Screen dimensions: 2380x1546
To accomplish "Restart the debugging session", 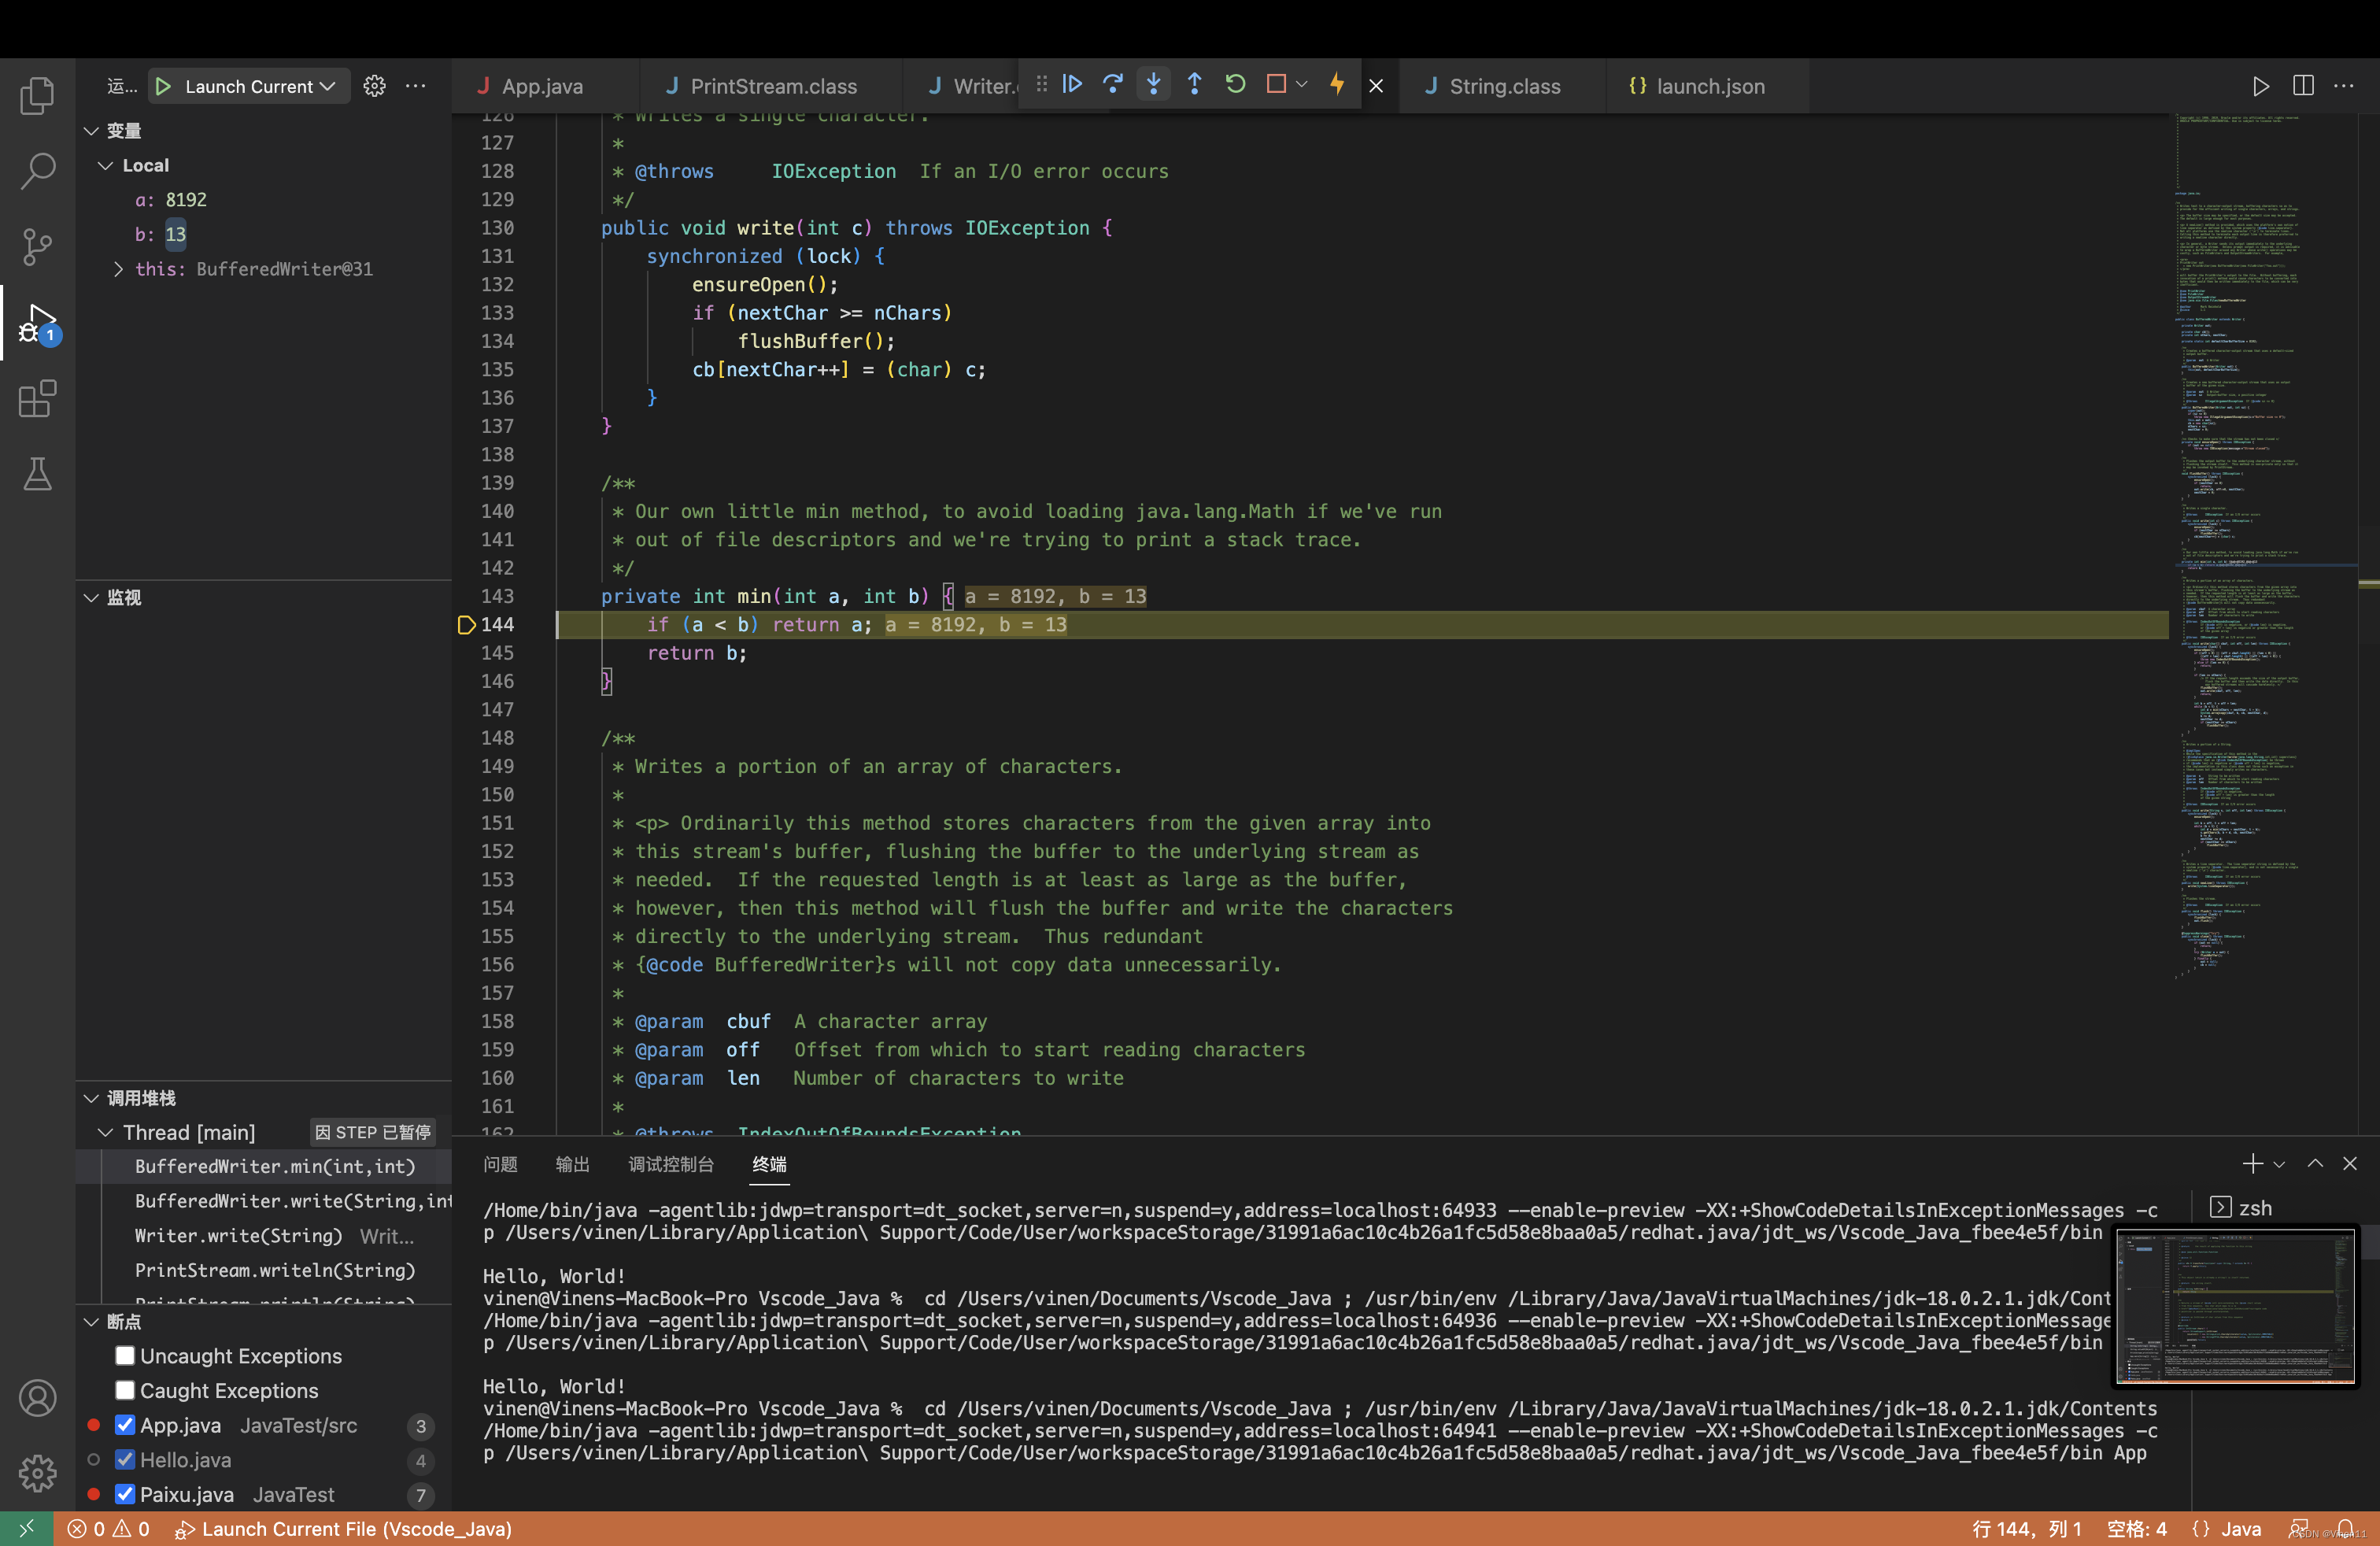I will coord(1235,85).
